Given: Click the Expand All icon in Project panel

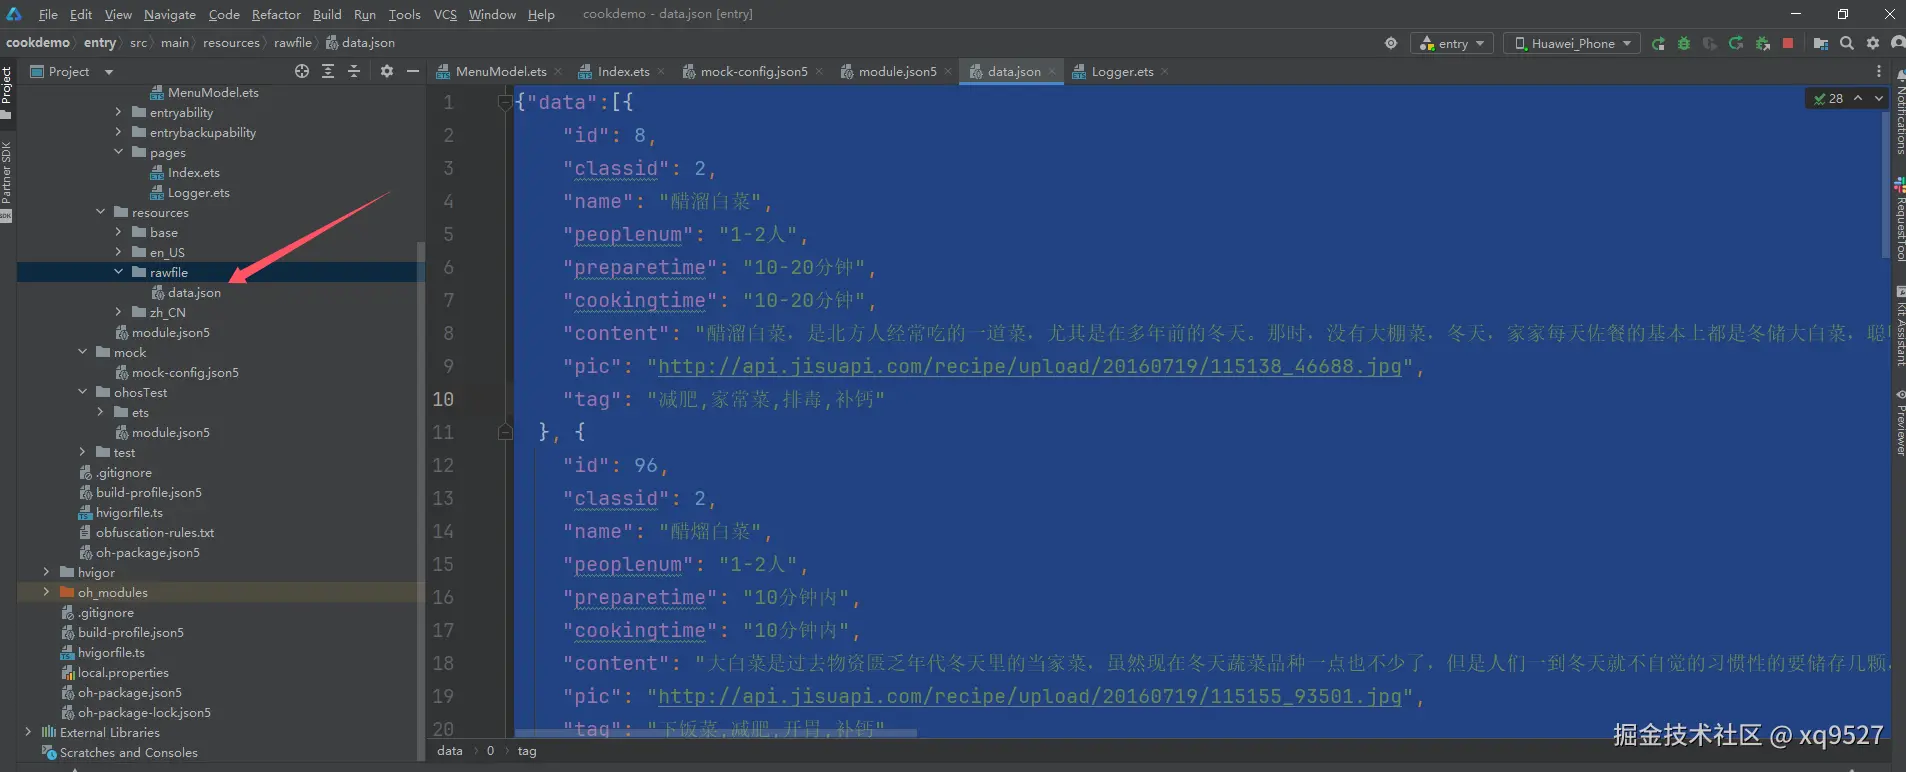Looking at the screenshot, I should pos(328,71).
